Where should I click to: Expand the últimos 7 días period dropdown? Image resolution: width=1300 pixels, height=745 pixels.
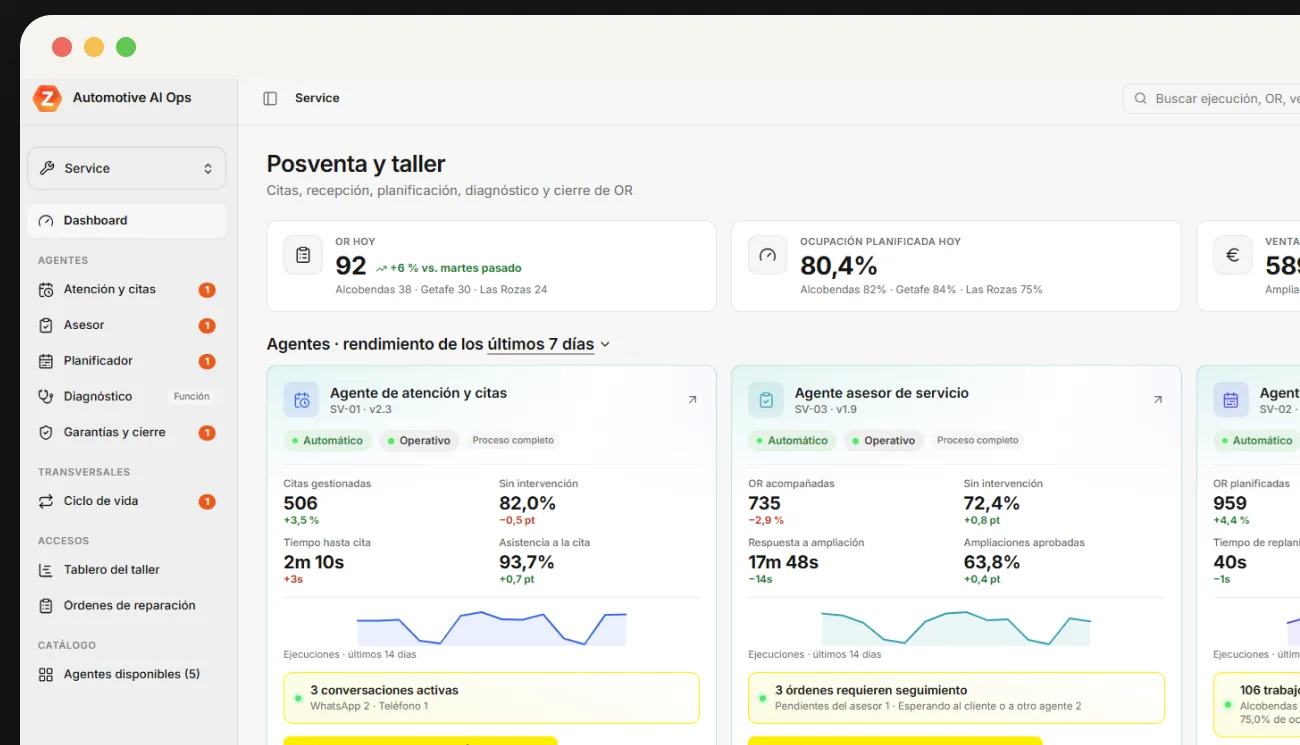549,344
